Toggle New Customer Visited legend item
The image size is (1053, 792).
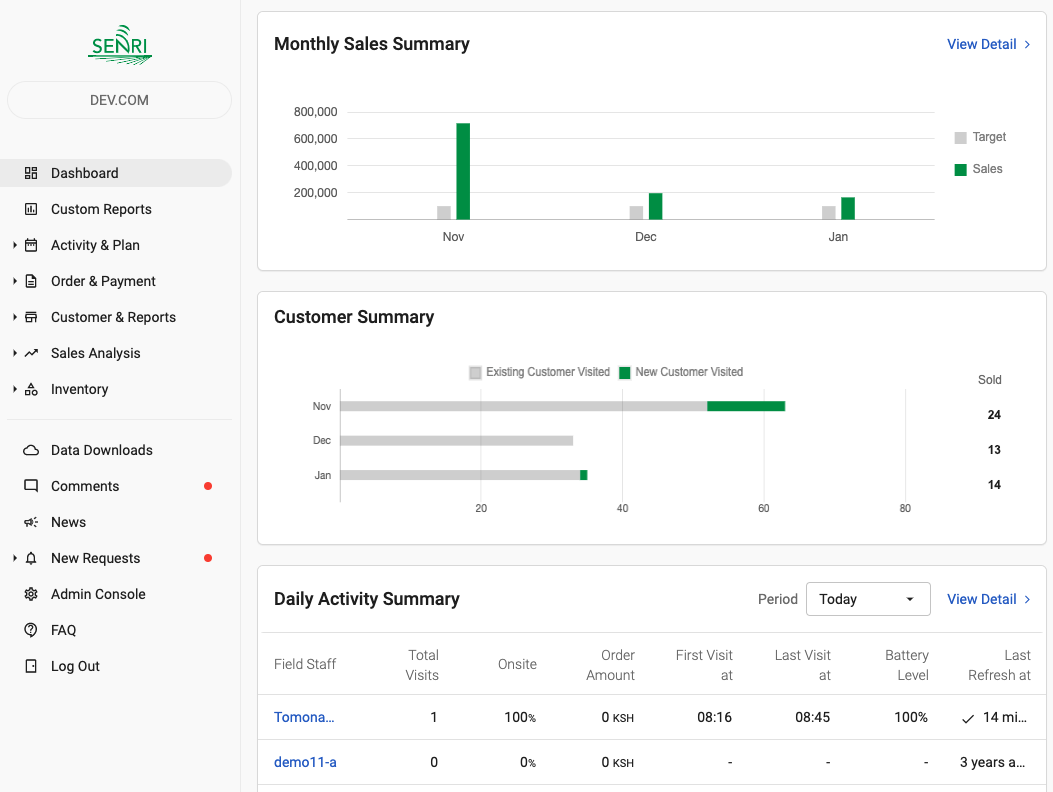(680, 372)
